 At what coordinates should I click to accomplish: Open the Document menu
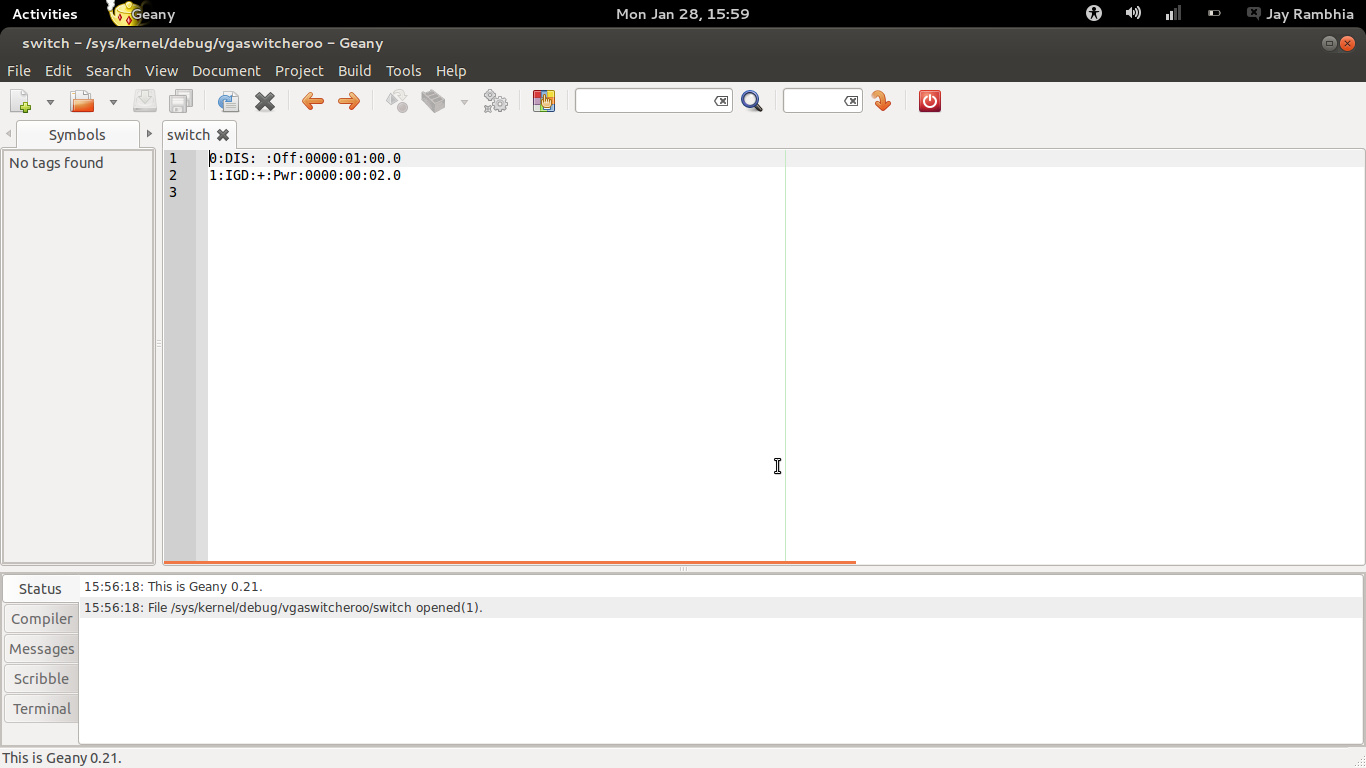(226, 71)
